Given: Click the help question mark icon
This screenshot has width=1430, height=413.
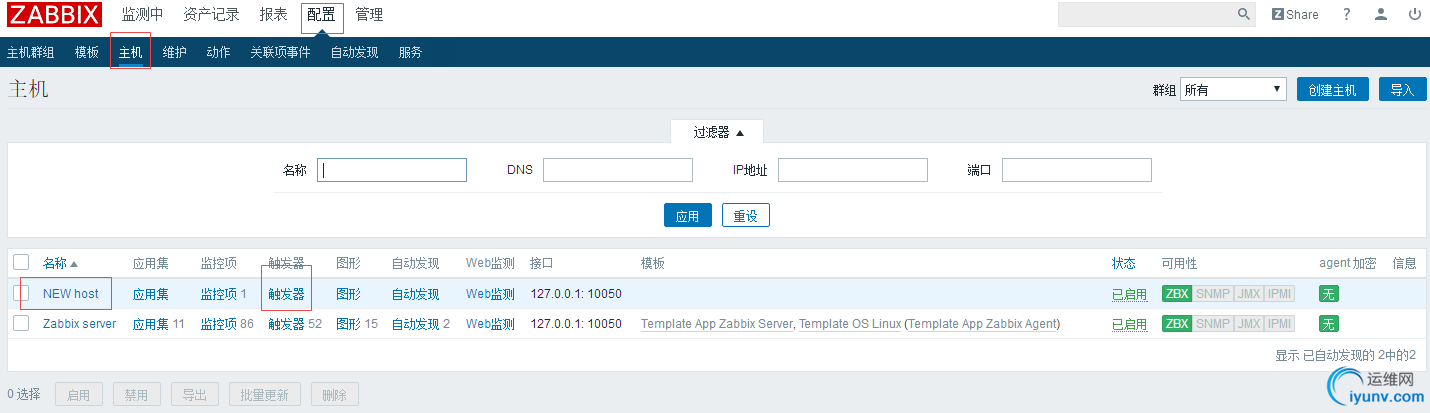Looking at the screenshot, I should (x=1347, y=14).
